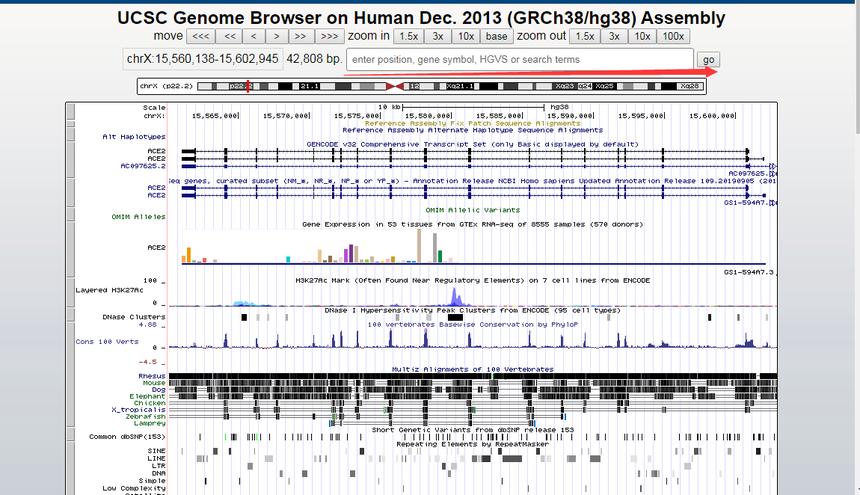Image resolution: width=860 pixels, height=495 pixels.
Task: Zoom in by 3x
Action: pos(438,36)
